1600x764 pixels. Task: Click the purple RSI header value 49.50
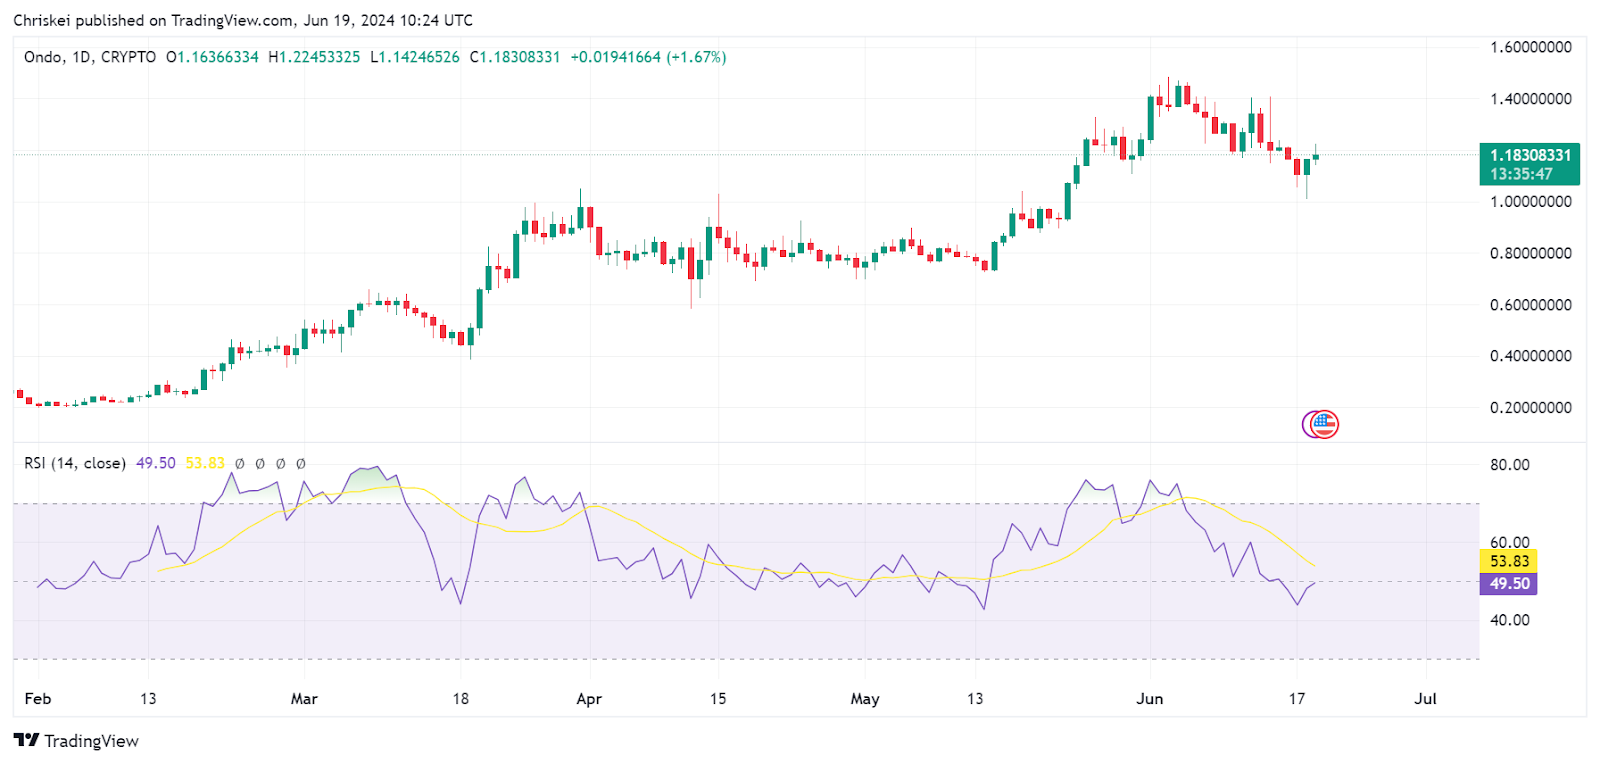click(156, 463)
